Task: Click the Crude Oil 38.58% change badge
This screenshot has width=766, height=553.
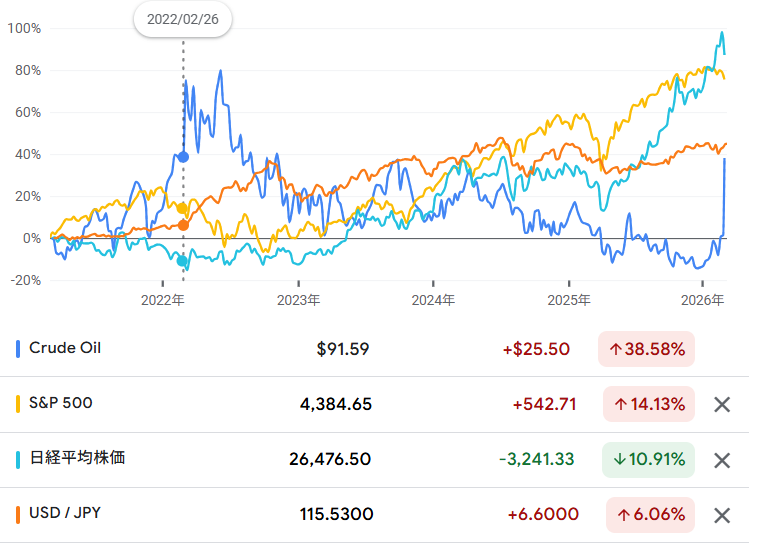Action: (x=647, y=349)
